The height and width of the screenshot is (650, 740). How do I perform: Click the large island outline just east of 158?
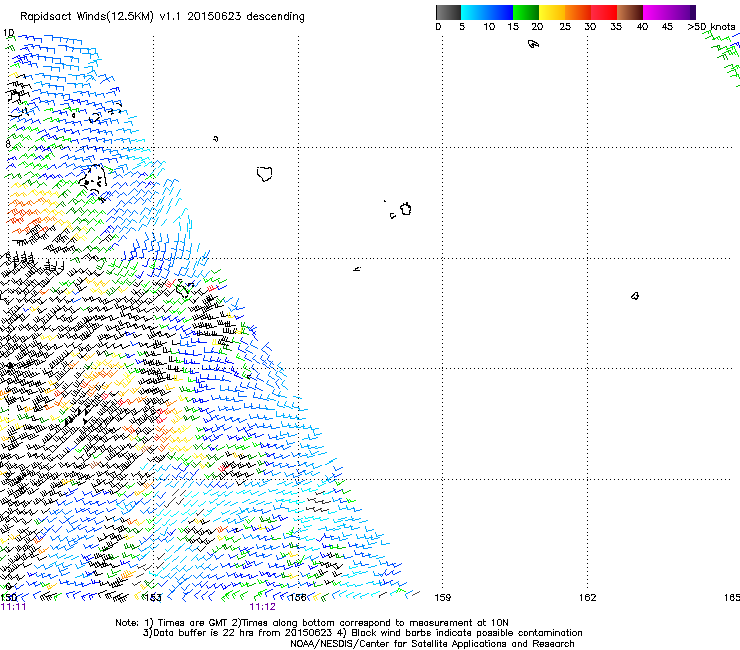pos(406,209)
